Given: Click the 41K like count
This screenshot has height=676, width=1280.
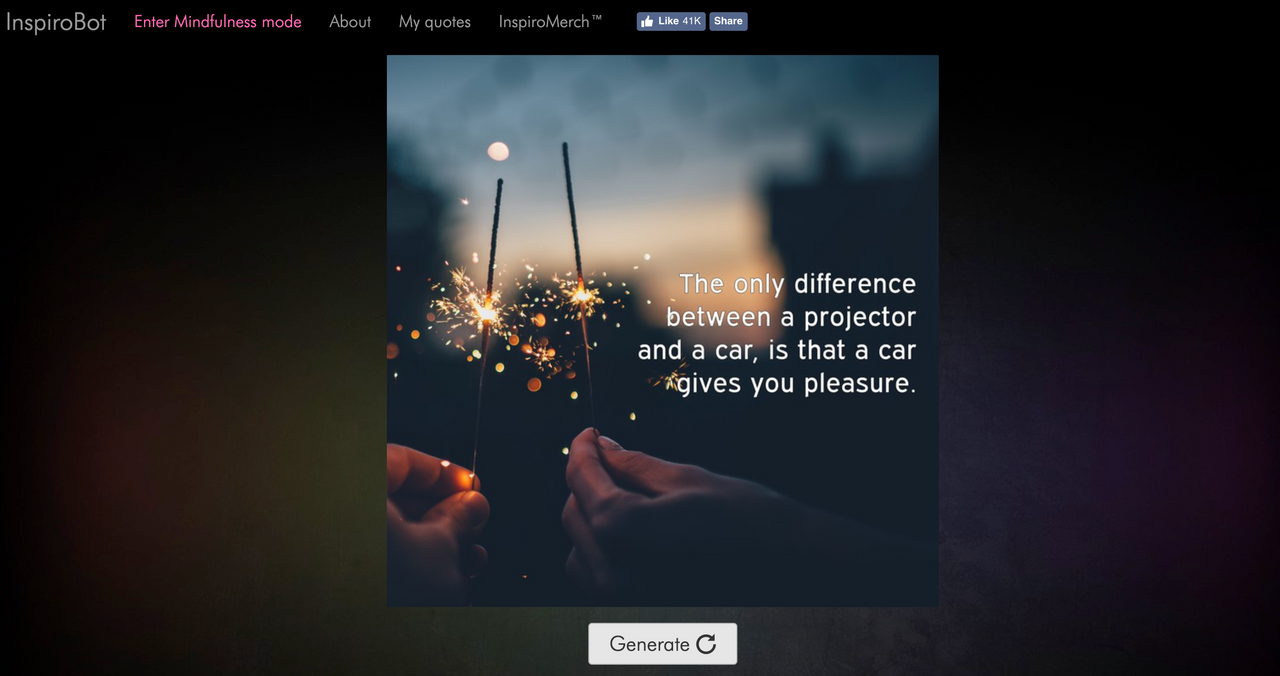Looking at the screenshot, I should pos(692,21).
